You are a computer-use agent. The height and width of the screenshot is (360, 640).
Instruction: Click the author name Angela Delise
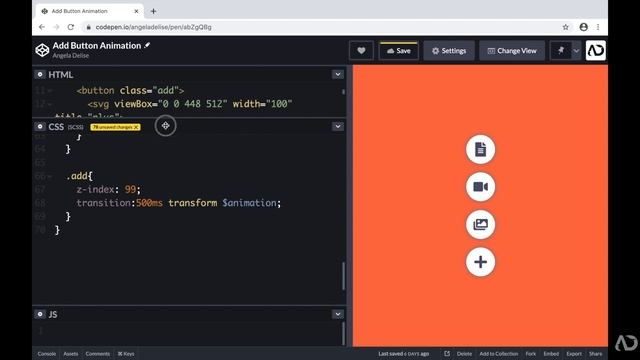click(71, 56)
